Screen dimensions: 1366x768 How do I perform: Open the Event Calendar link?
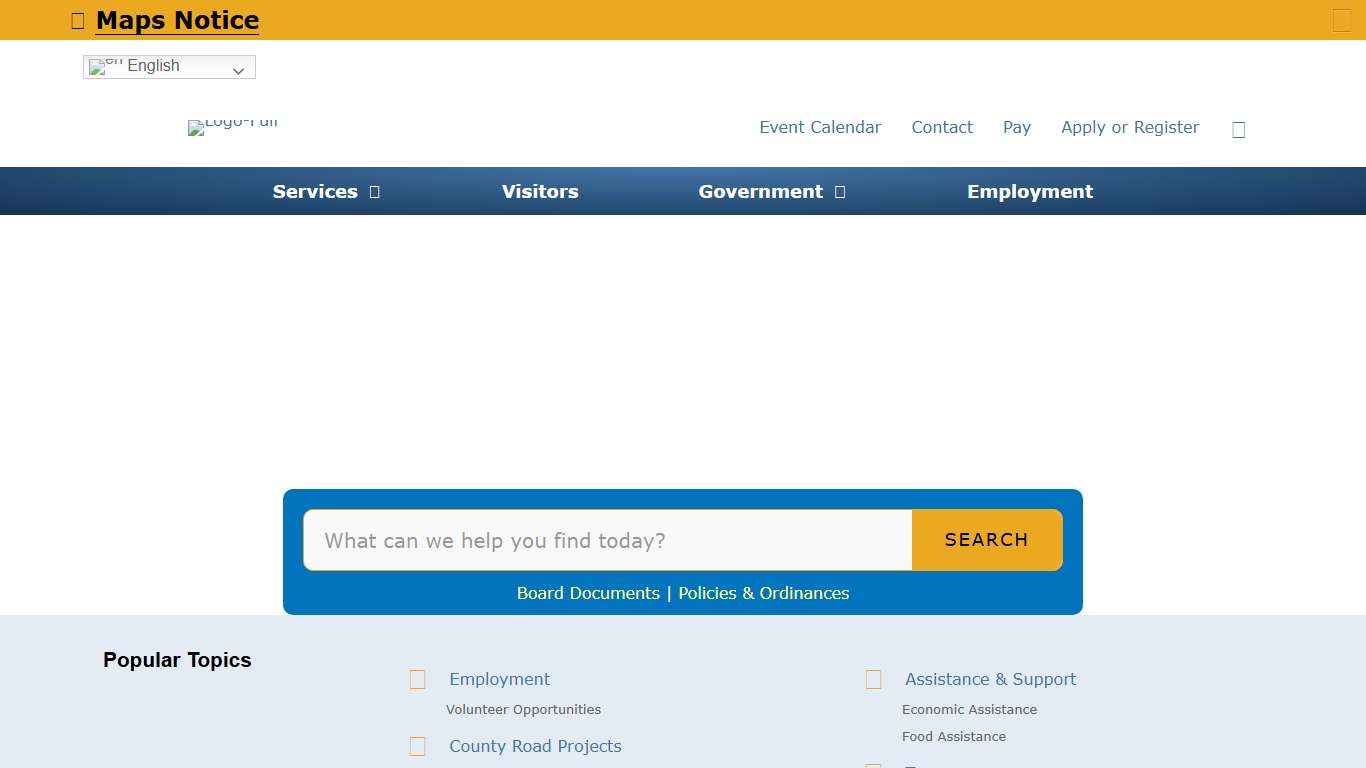tap(820, 128)
